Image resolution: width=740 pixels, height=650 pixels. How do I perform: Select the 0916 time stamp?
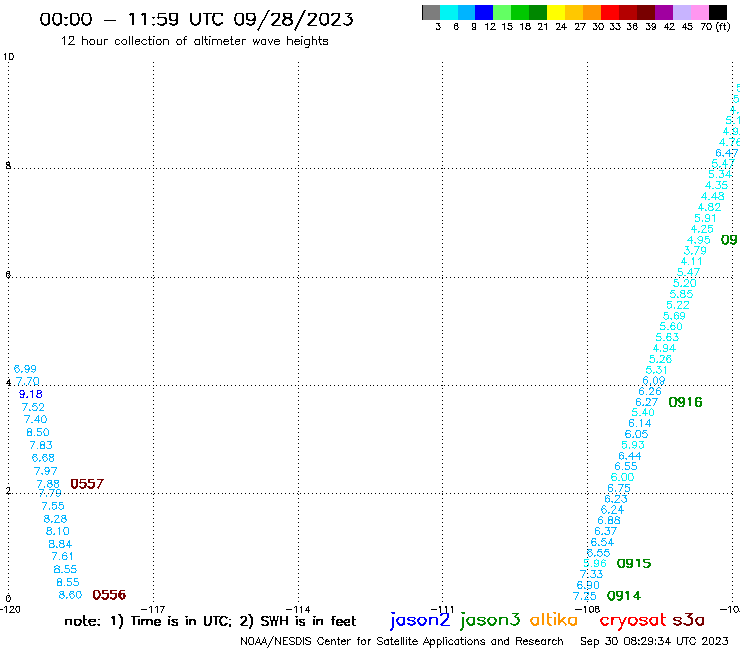pyautogui.click(x=685, y=402)
